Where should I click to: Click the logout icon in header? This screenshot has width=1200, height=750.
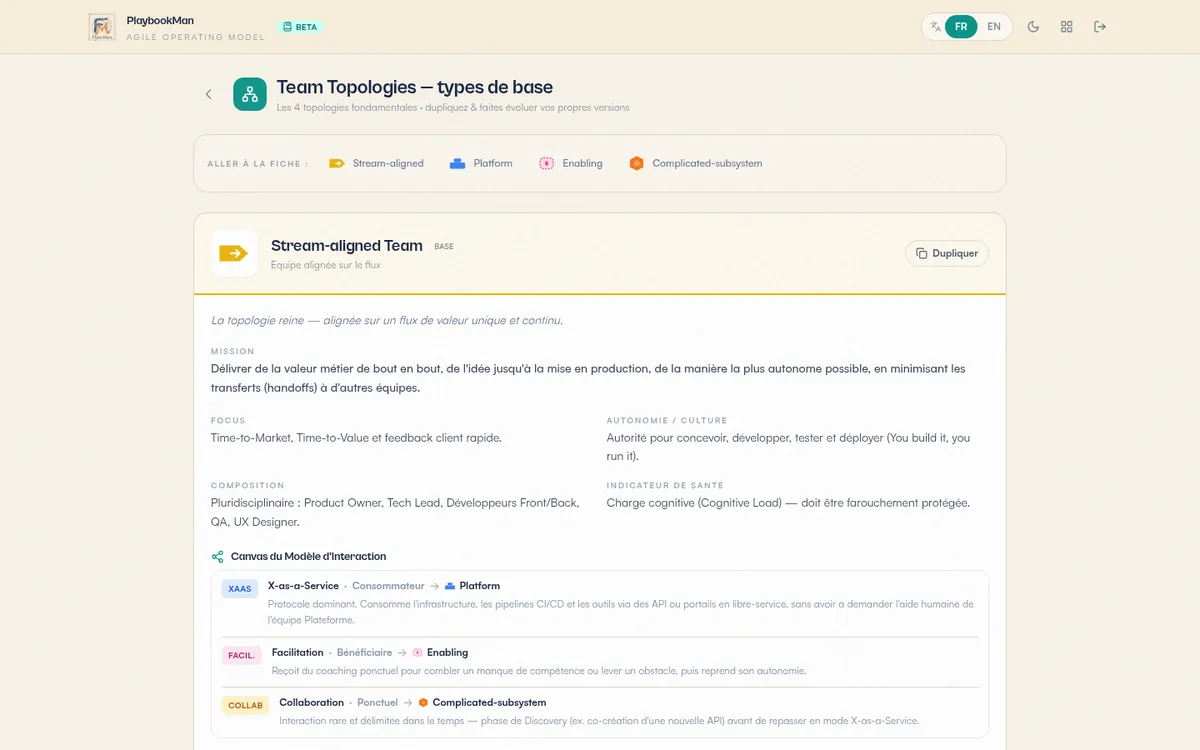(1100, 27)
